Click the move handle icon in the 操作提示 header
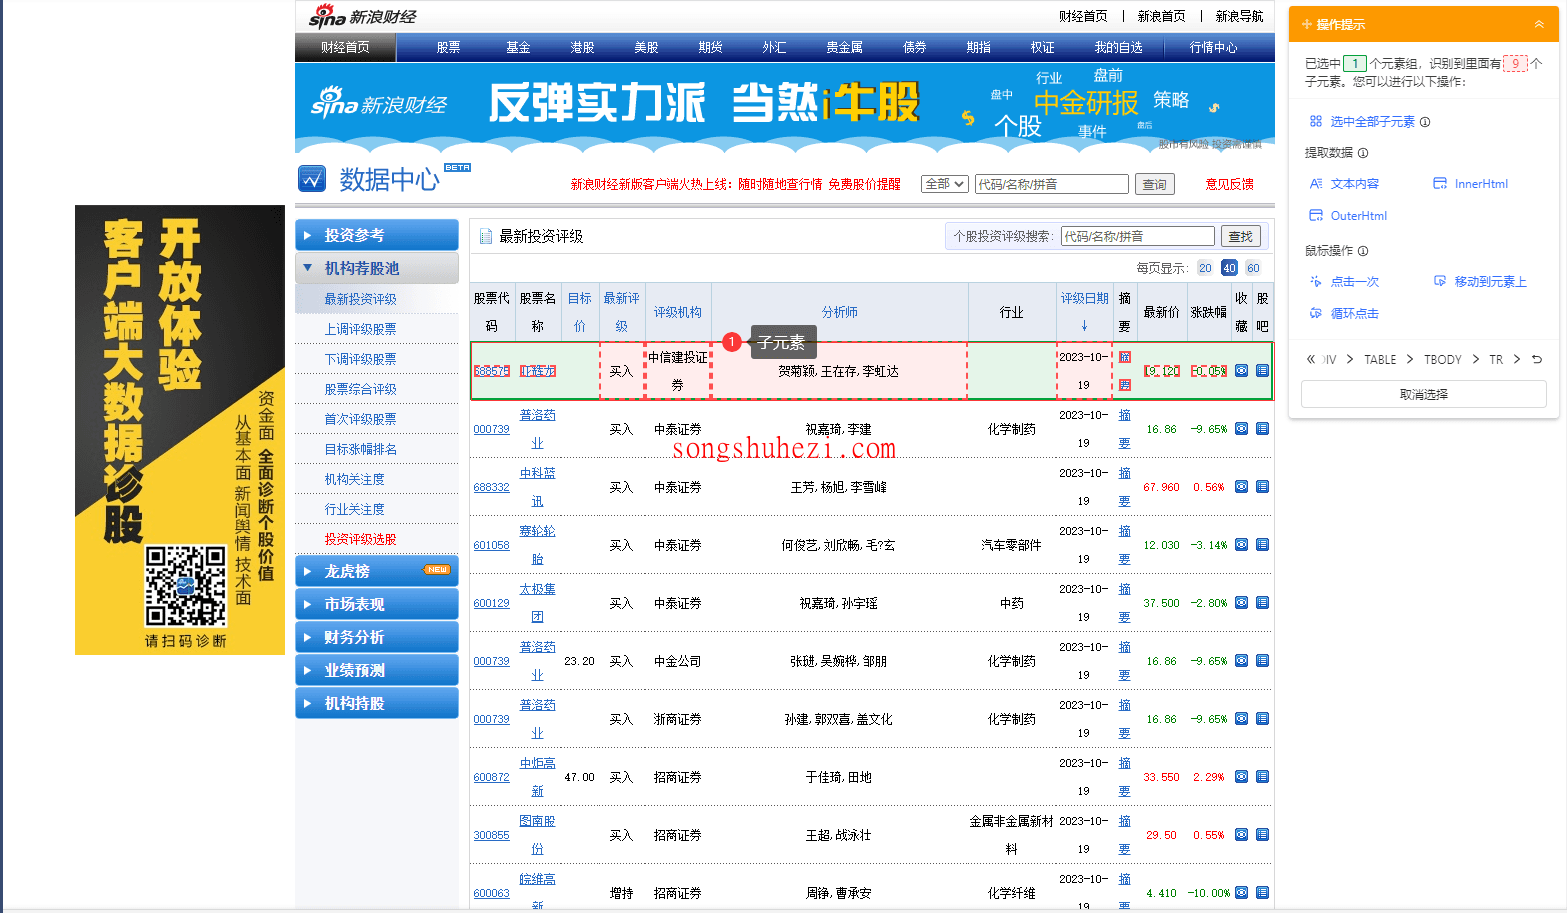This screenshot has height=913, width=1567. 1307,24
